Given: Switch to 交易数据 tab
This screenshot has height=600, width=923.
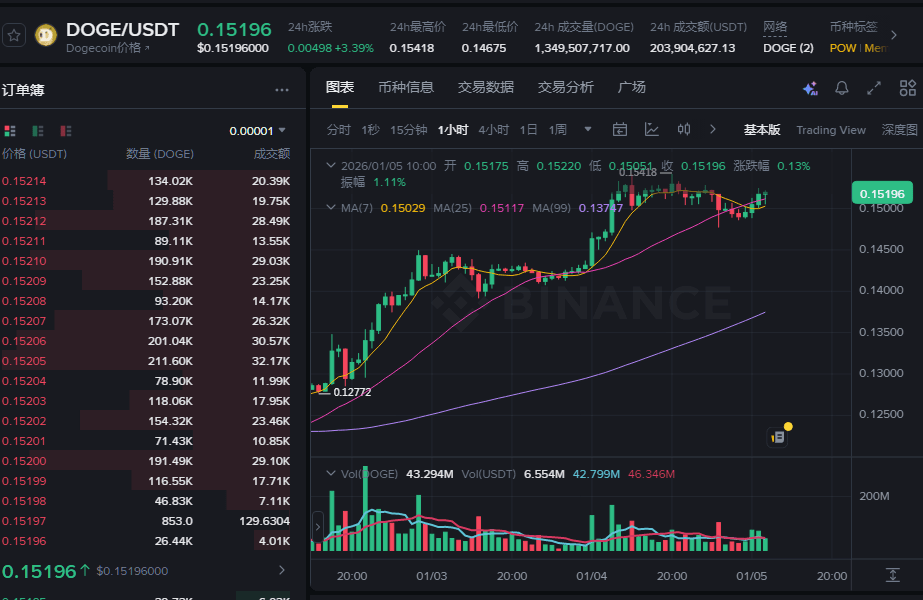Looking at the screenshot, I should [486, 88].
